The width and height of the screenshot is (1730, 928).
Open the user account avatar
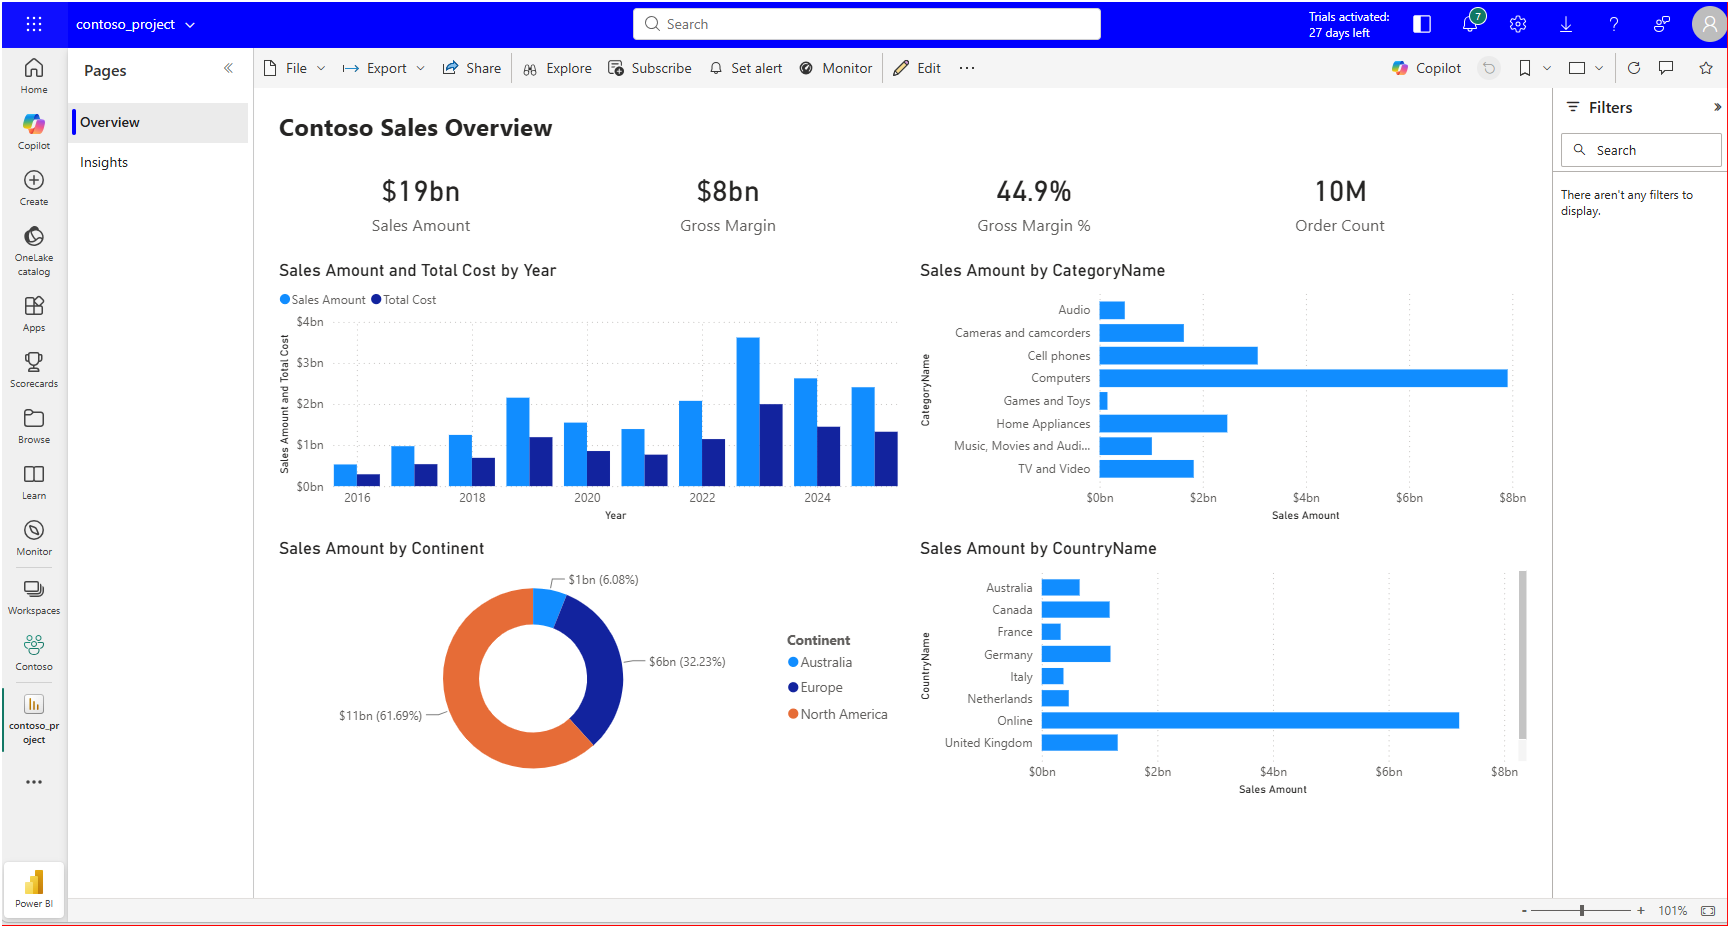1709,24
